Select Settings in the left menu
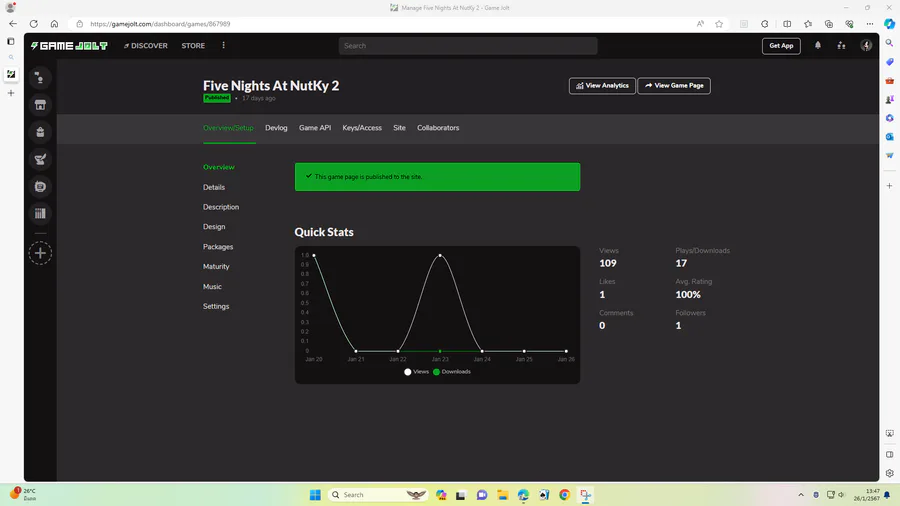The image size is (900, 506). coord(216,306)
